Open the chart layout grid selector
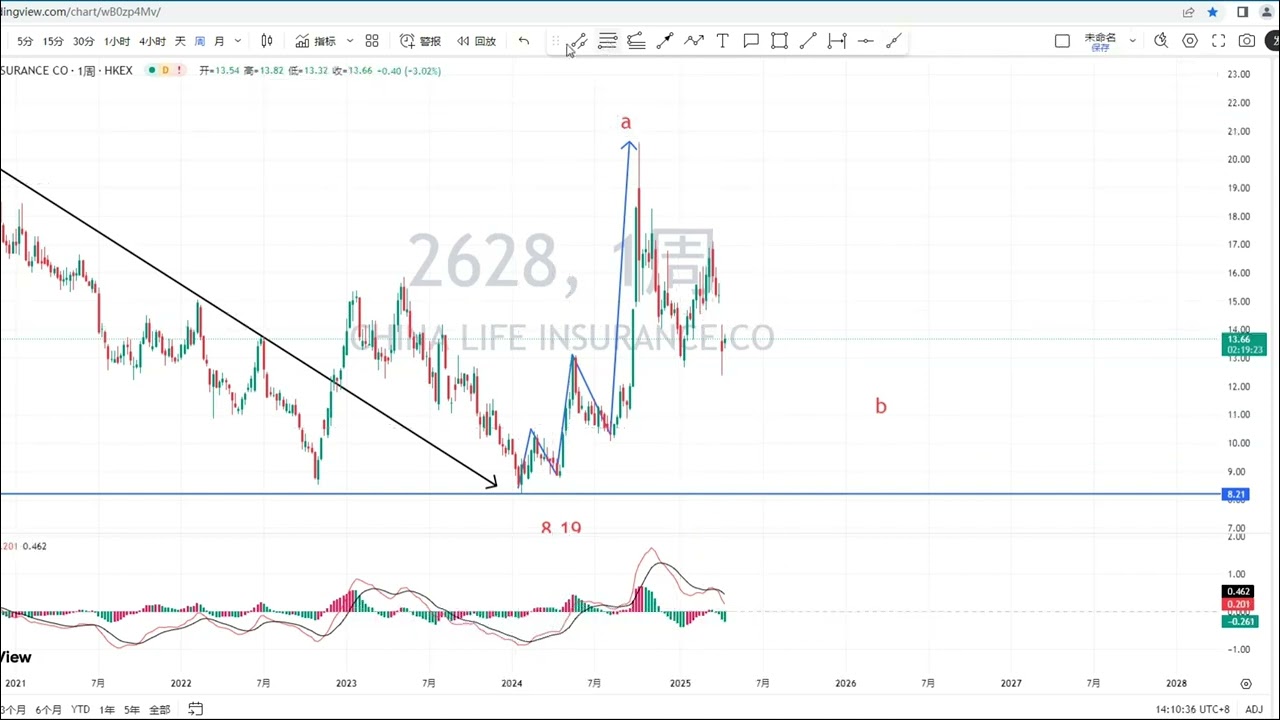1280x720 pixels. [x=372, y=41]
